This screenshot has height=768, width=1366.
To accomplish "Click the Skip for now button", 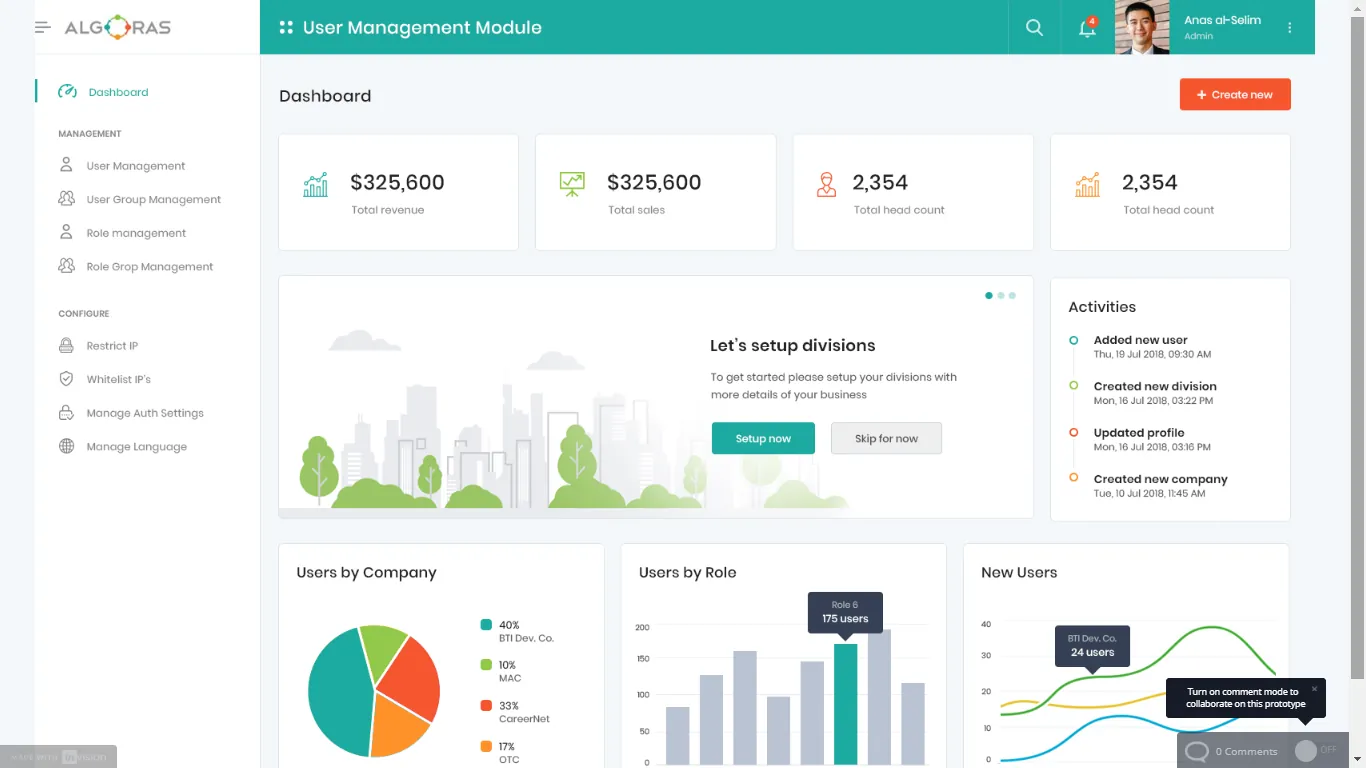I will [886, 439].
